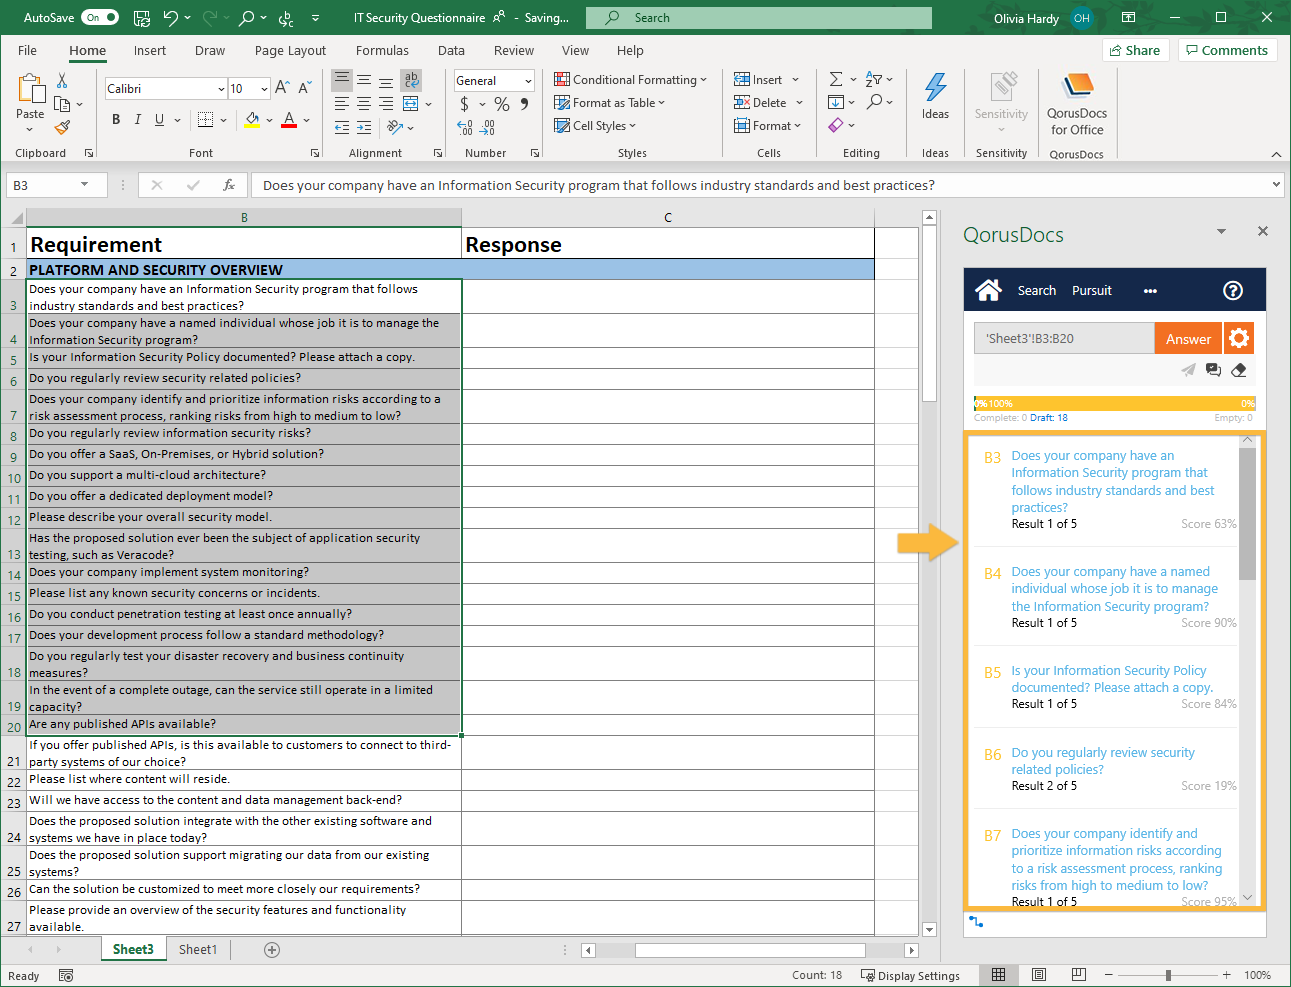1291x987 pixels.
Task: Toggle Wrap Text in Alignment group
Action: 411,79
